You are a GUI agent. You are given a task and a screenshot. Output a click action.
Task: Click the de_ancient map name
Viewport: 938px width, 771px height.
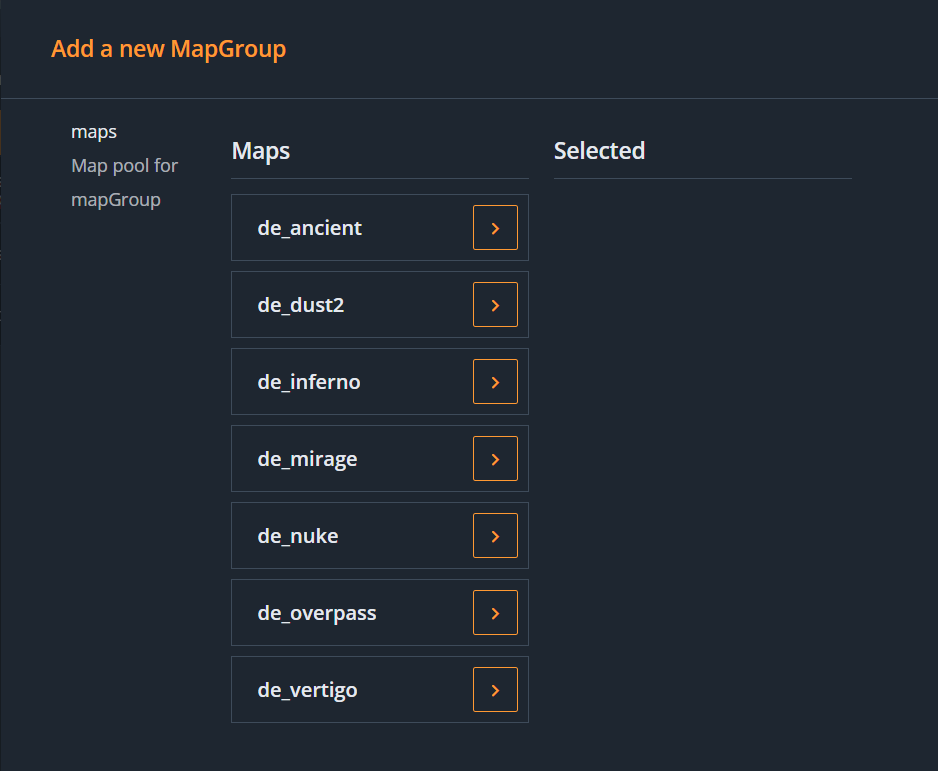pyautogui.click(x=309, y=228)
